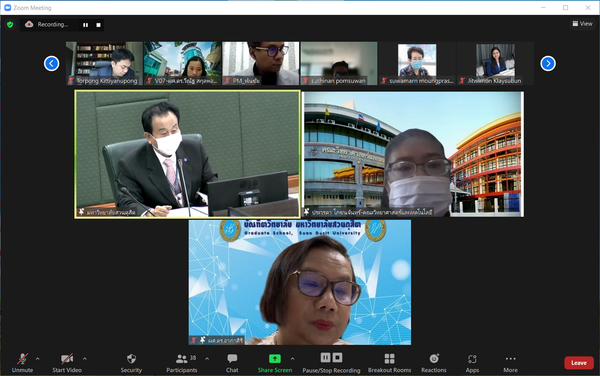
Task: Open the Security shield icon
Action: [x=131, y=359]
